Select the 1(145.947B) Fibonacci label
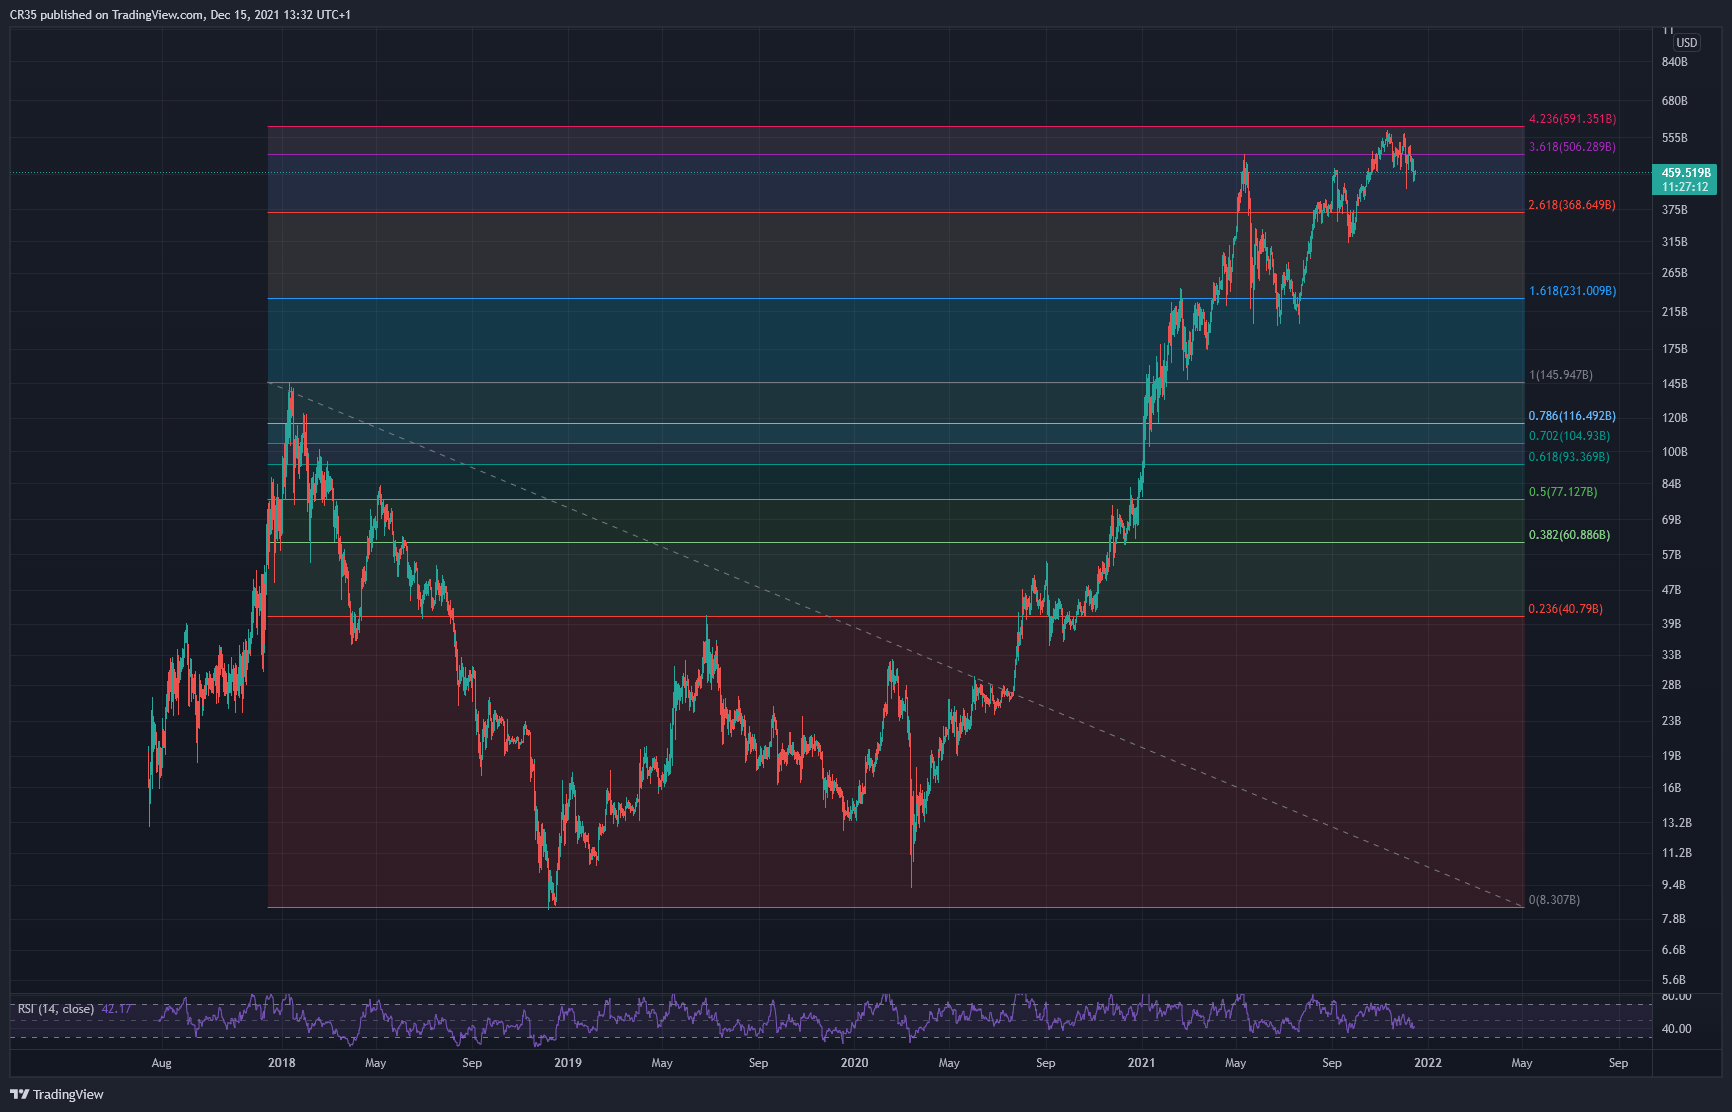This screenshot has height=1112, width=1732. click(1561, 375)
